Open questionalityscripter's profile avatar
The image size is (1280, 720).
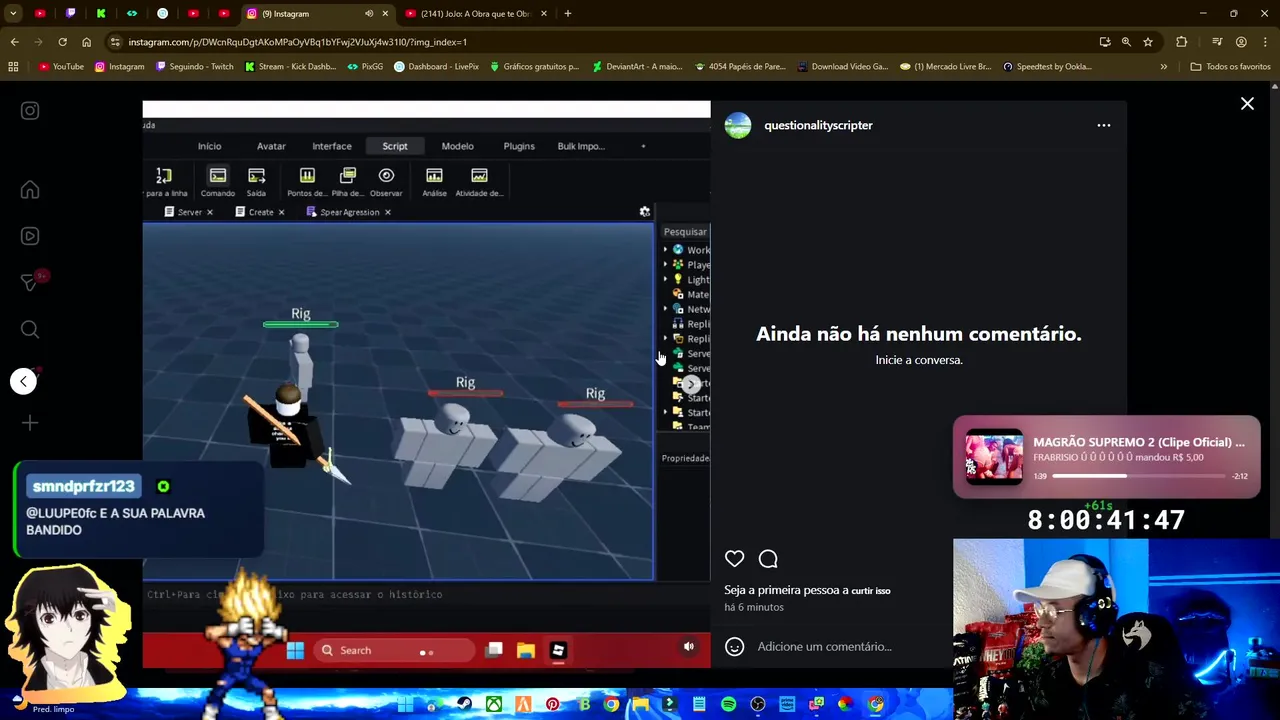[x=738, y=125]
